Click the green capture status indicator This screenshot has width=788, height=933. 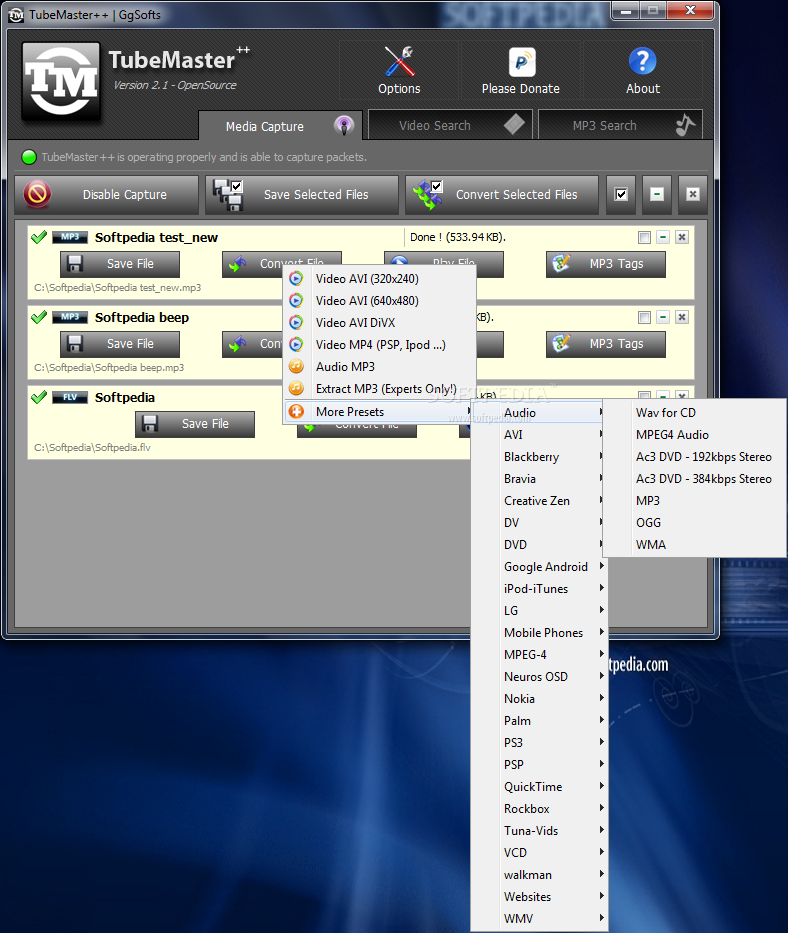pyautogui.click(x=29, y=157)
